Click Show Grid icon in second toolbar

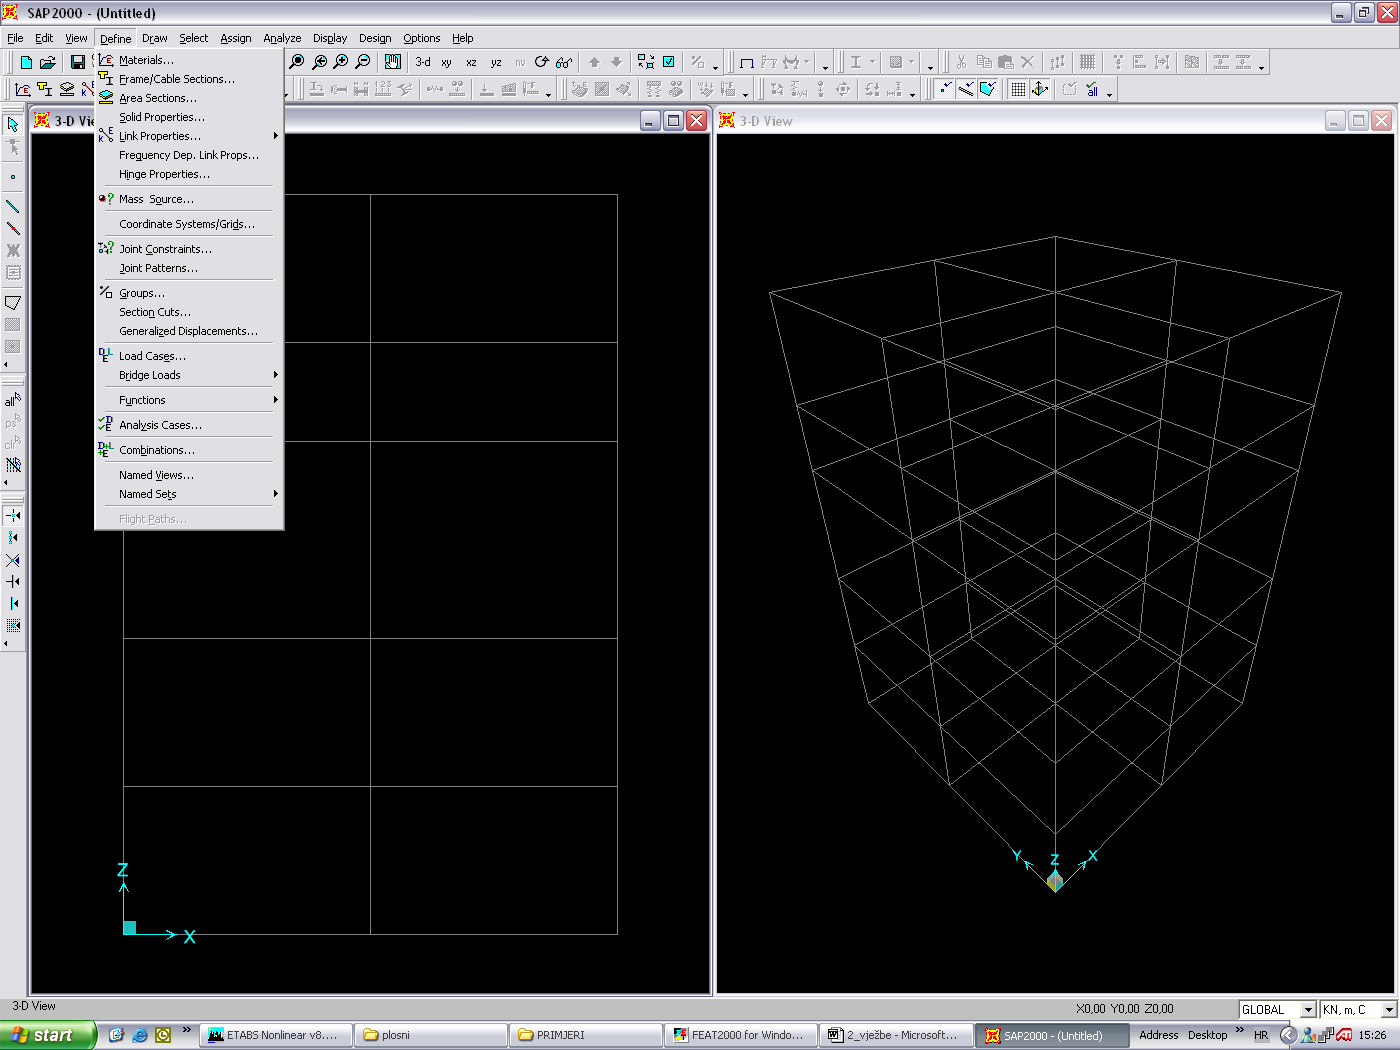1018,89
